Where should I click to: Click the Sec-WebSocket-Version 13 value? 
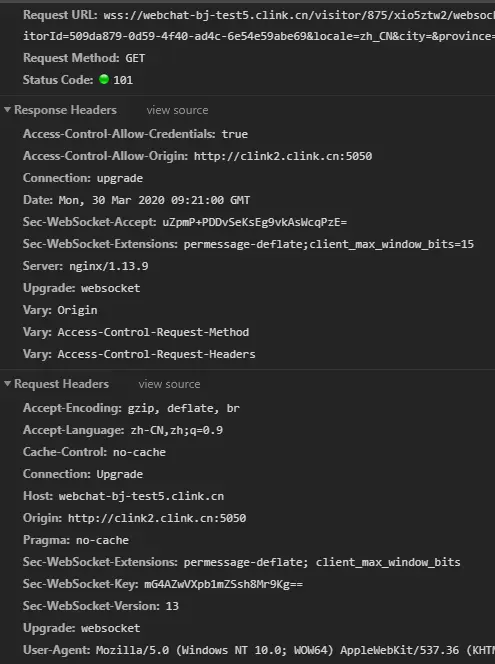coord(172,606)
